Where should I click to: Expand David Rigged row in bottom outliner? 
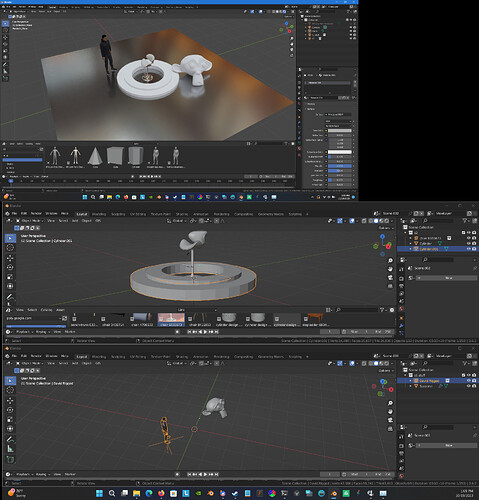[x=411, y=380]
